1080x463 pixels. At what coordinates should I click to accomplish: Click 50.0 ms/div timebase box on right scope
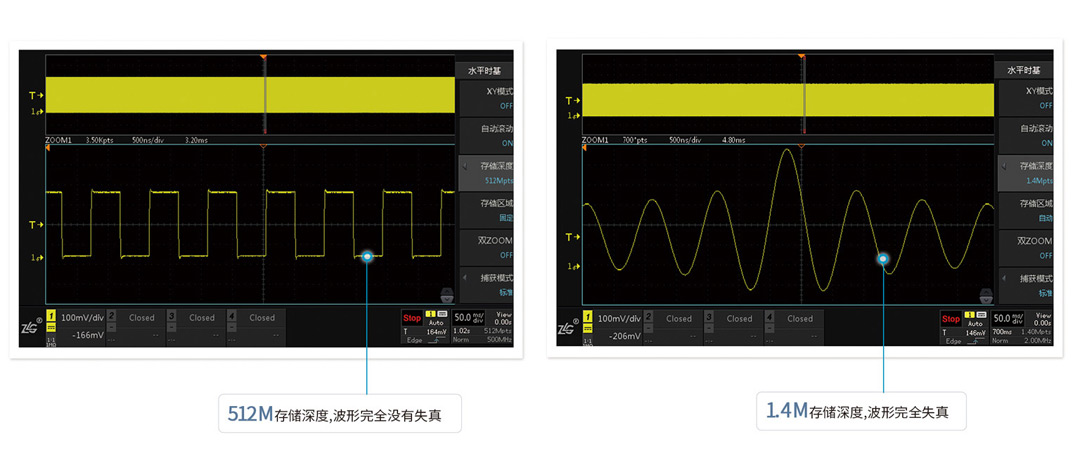(x=1008, y=318)
